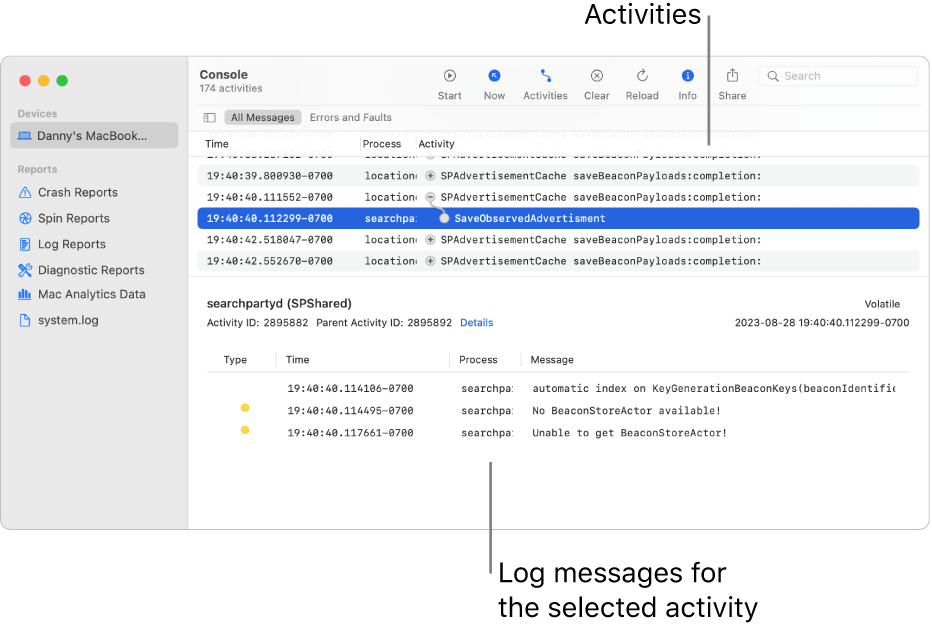Select the Errors and Faults filter
Viewport: 932px width, 630px height.
point(351,118)
